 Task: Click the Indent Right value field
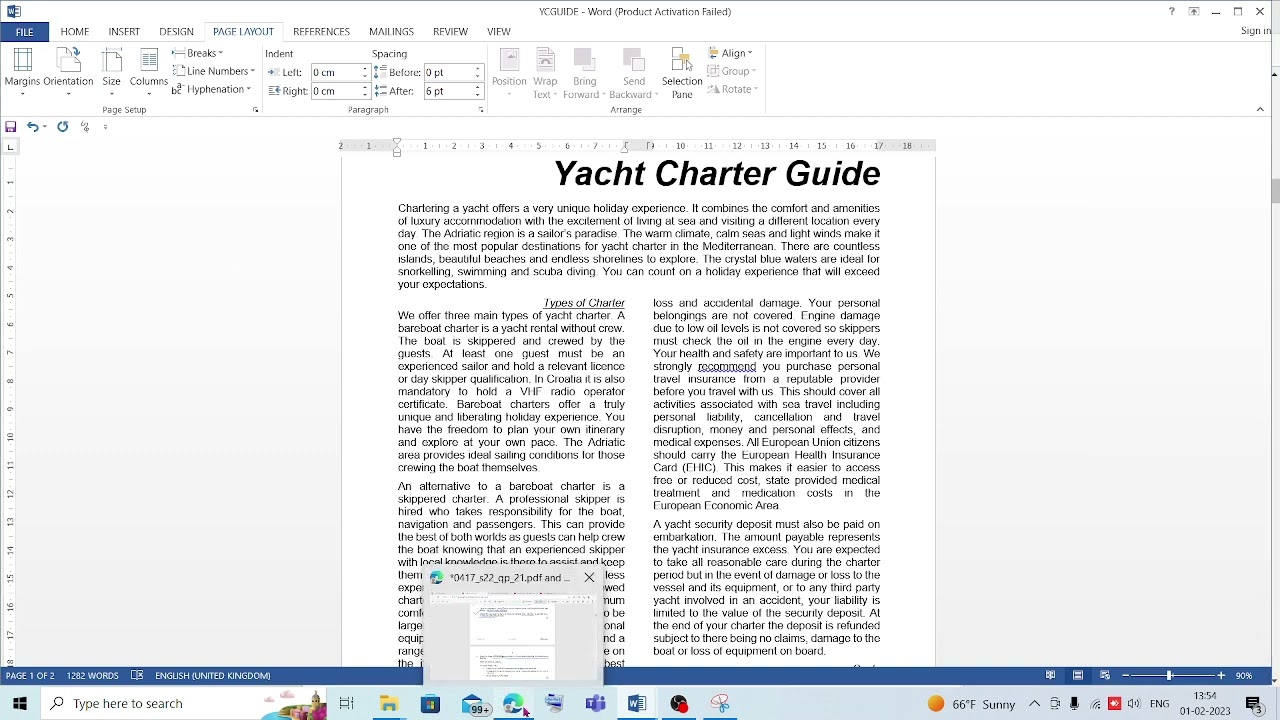335,91
